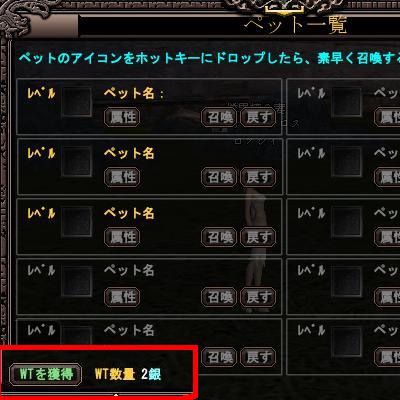Click 召喚 in the second pet row
The width and height of the screenshot is (400, 400).
219,177
